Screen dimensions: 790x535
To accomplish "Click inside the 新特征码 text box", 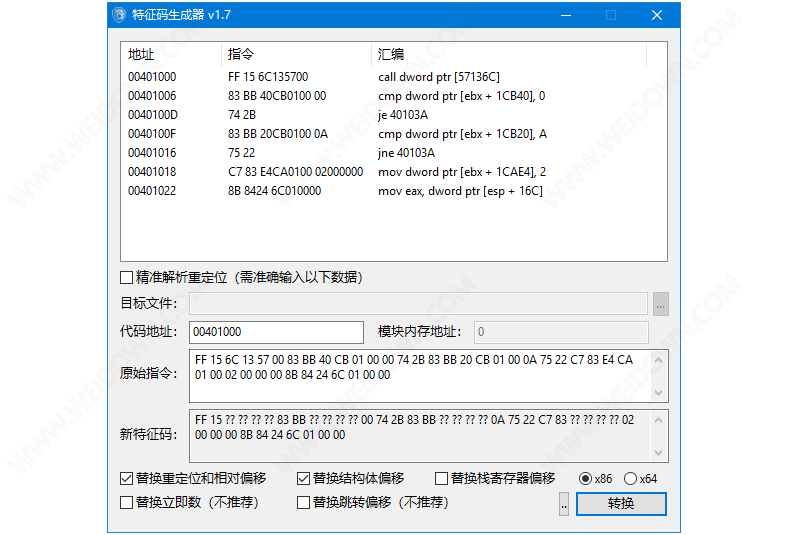I will click(x=420, y=436).
